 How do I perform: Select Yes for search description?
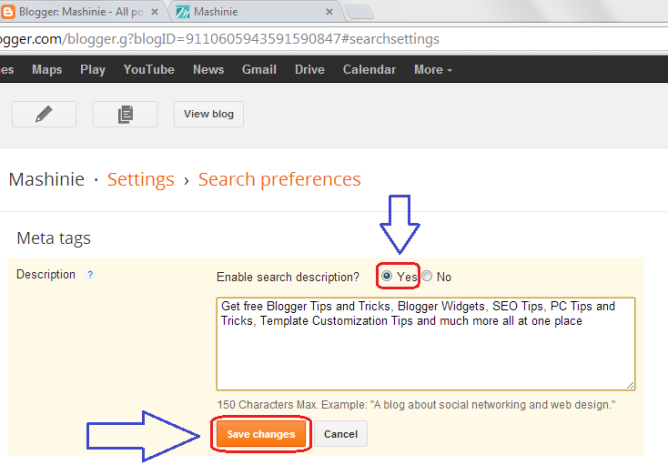[x=386, y=276]
